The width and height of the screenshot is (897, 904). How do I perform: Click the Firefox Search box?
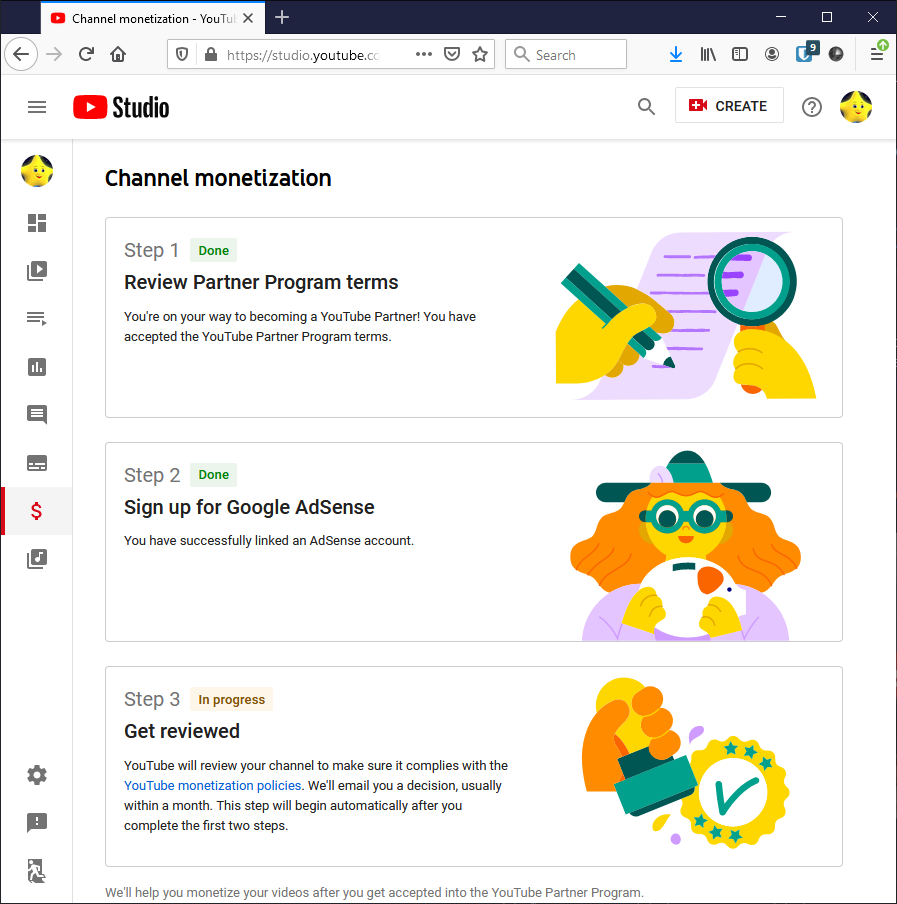click(x=566, y=54)
